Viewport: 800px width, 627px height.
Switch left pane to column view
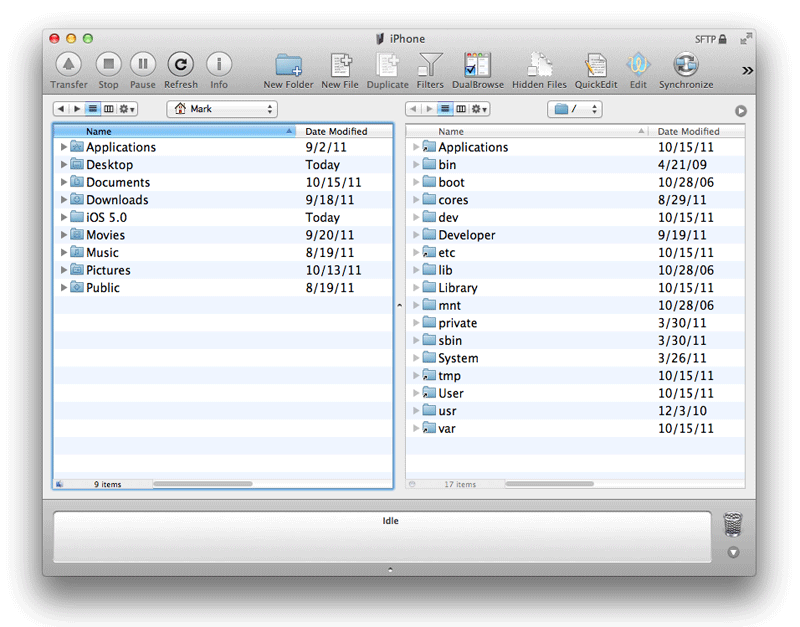(109, 109)
